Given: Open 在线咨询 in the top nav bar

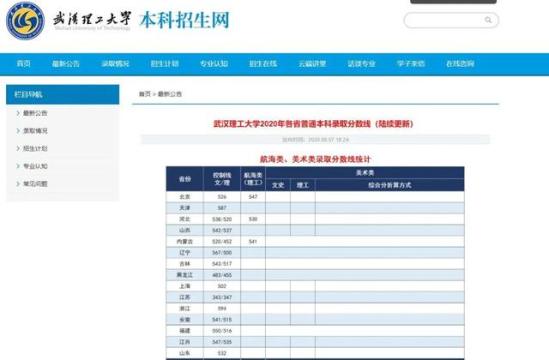Looking at the screenshot, I should (x=460, y=63).
